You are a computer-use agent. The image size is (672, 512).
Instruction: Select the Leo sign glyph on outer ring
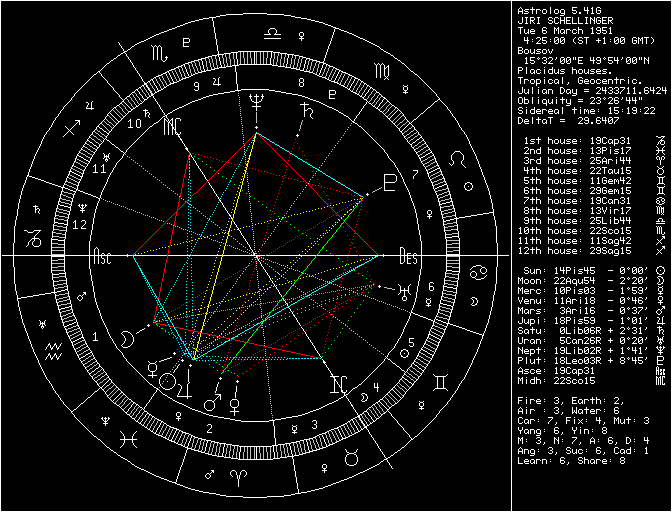coord(457,159)
